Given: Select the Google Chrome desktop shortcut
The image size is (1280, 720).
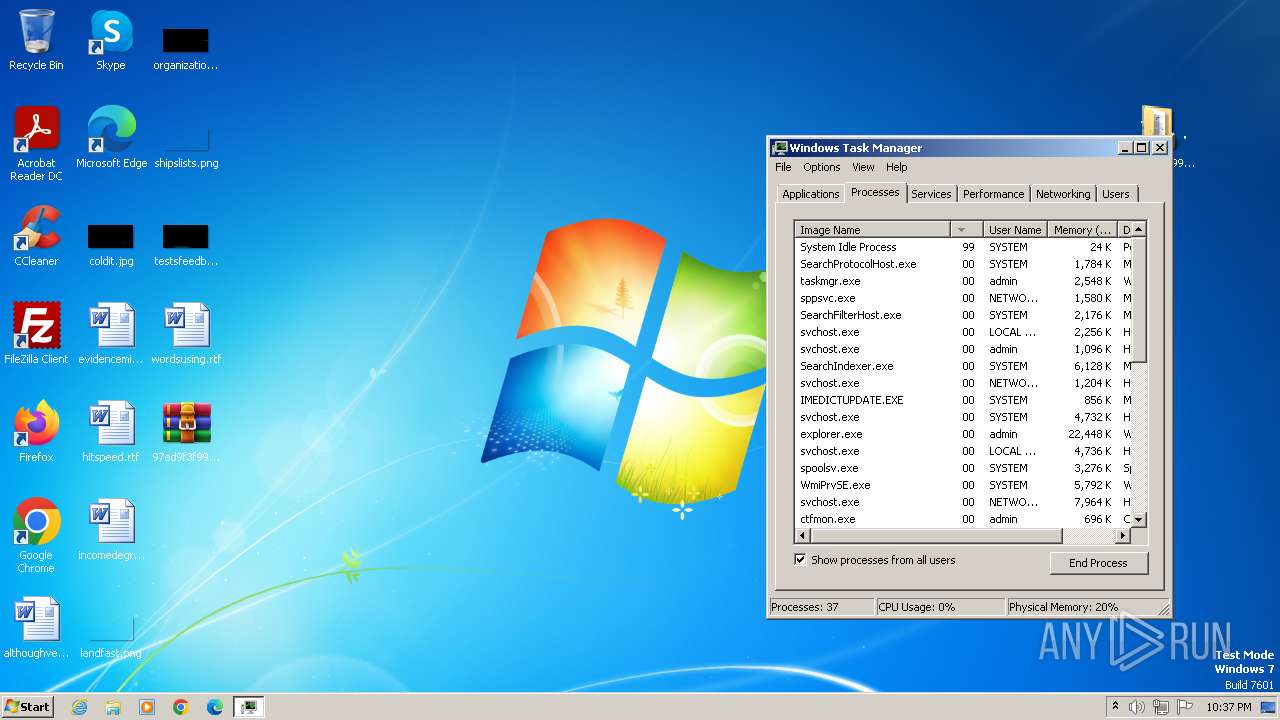Looking at the screenshot, I should 36,536.
